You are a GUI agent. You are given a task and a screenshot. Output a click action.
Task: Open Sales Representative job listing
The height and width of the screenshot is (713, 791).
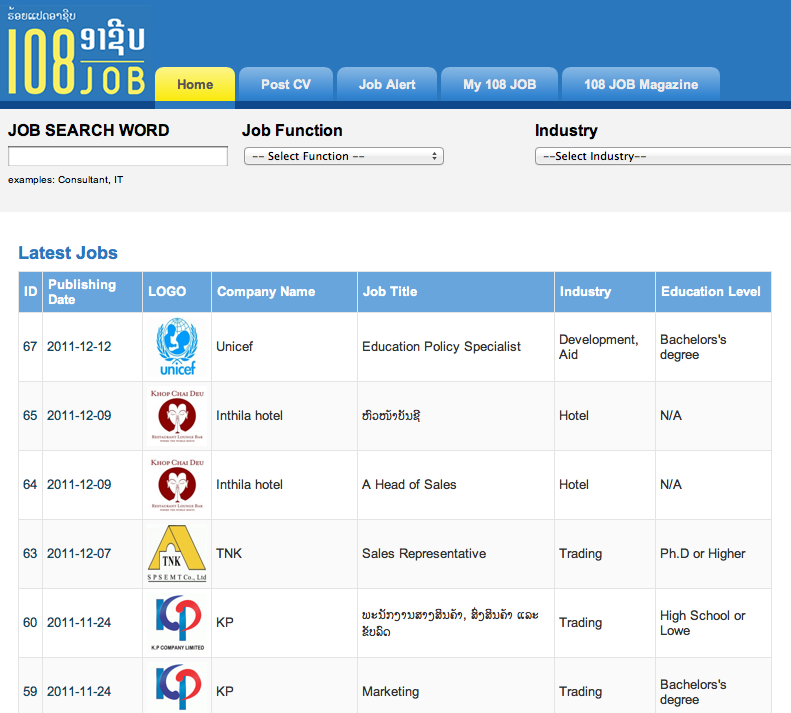pyautogui.click(x=424, y=554)
